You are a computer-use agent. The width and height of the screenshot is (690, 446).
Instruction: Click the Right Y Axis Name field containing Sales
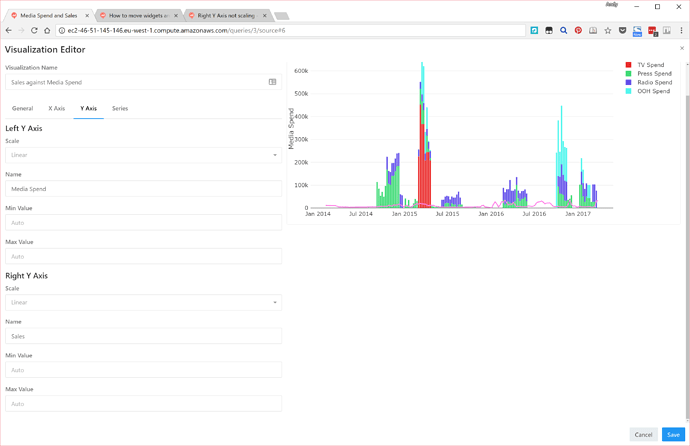143,336
